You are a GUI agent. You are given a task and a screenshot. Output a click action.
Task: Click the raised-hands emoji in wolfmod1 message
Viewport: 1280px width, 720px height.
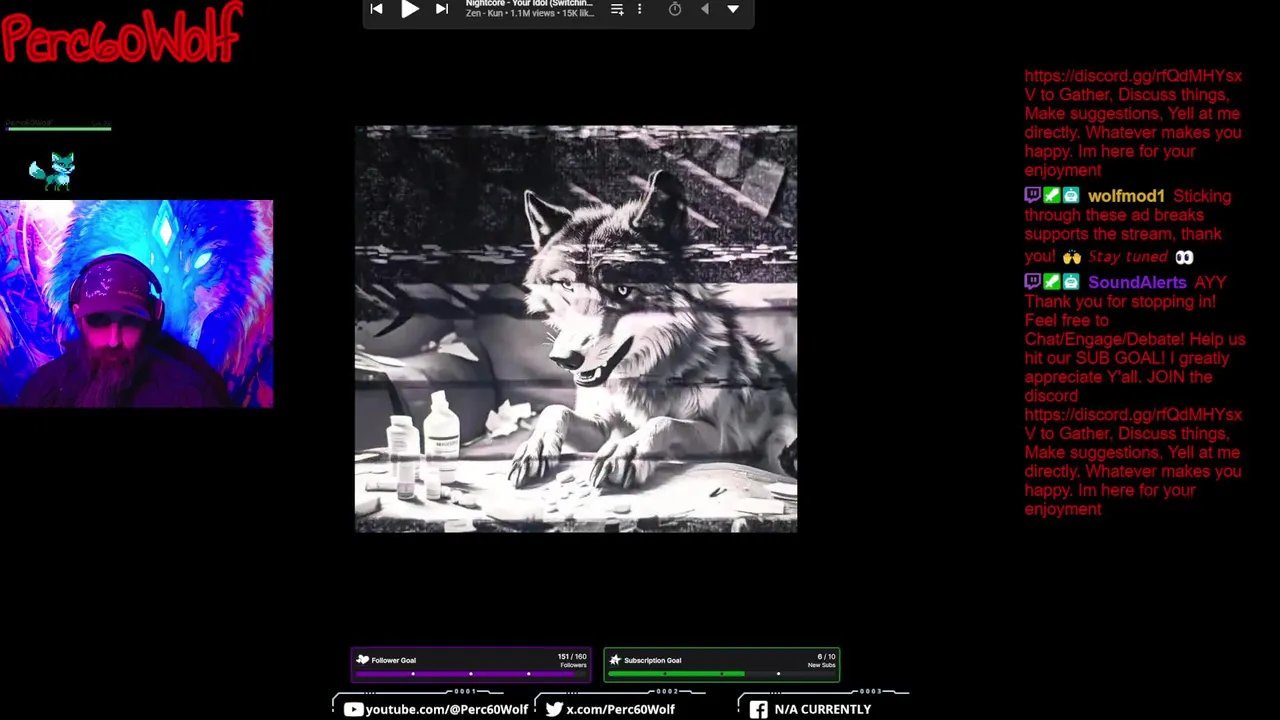[x=1071, y=257]
